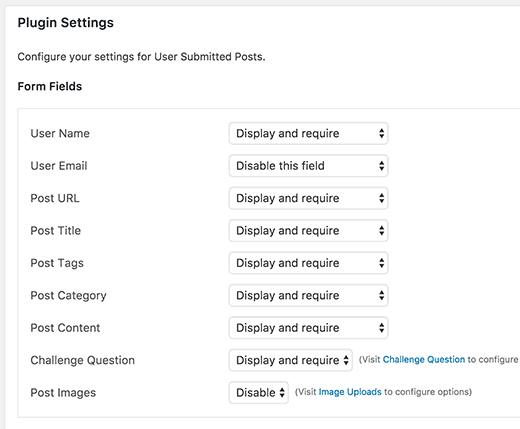Open the Post Category dropdown

308,295
